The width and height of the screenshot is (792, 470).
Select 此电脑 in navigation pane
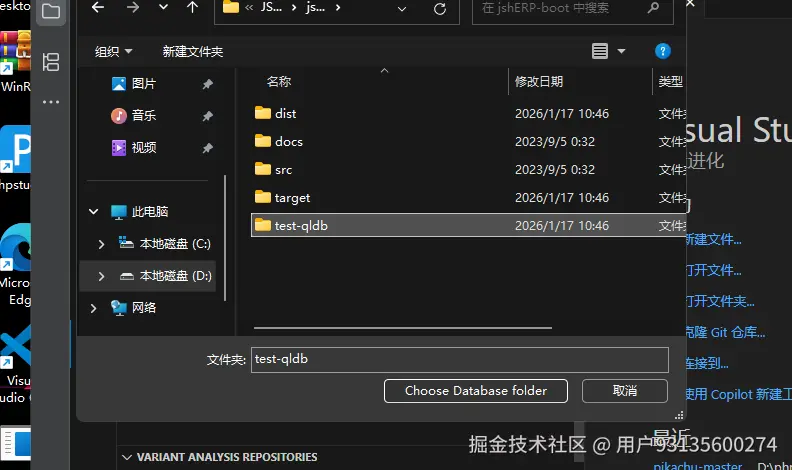150,212
